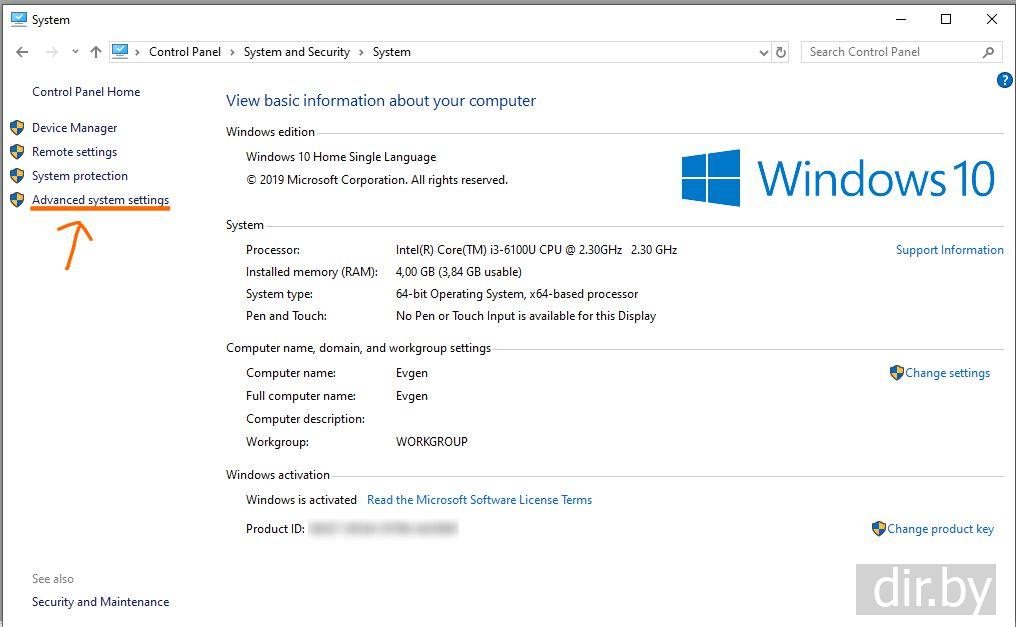Click Support Information link
Image resolution: width=1016 pixels, height=627 pixels.
pyautogui.click(x=949, y=250)
